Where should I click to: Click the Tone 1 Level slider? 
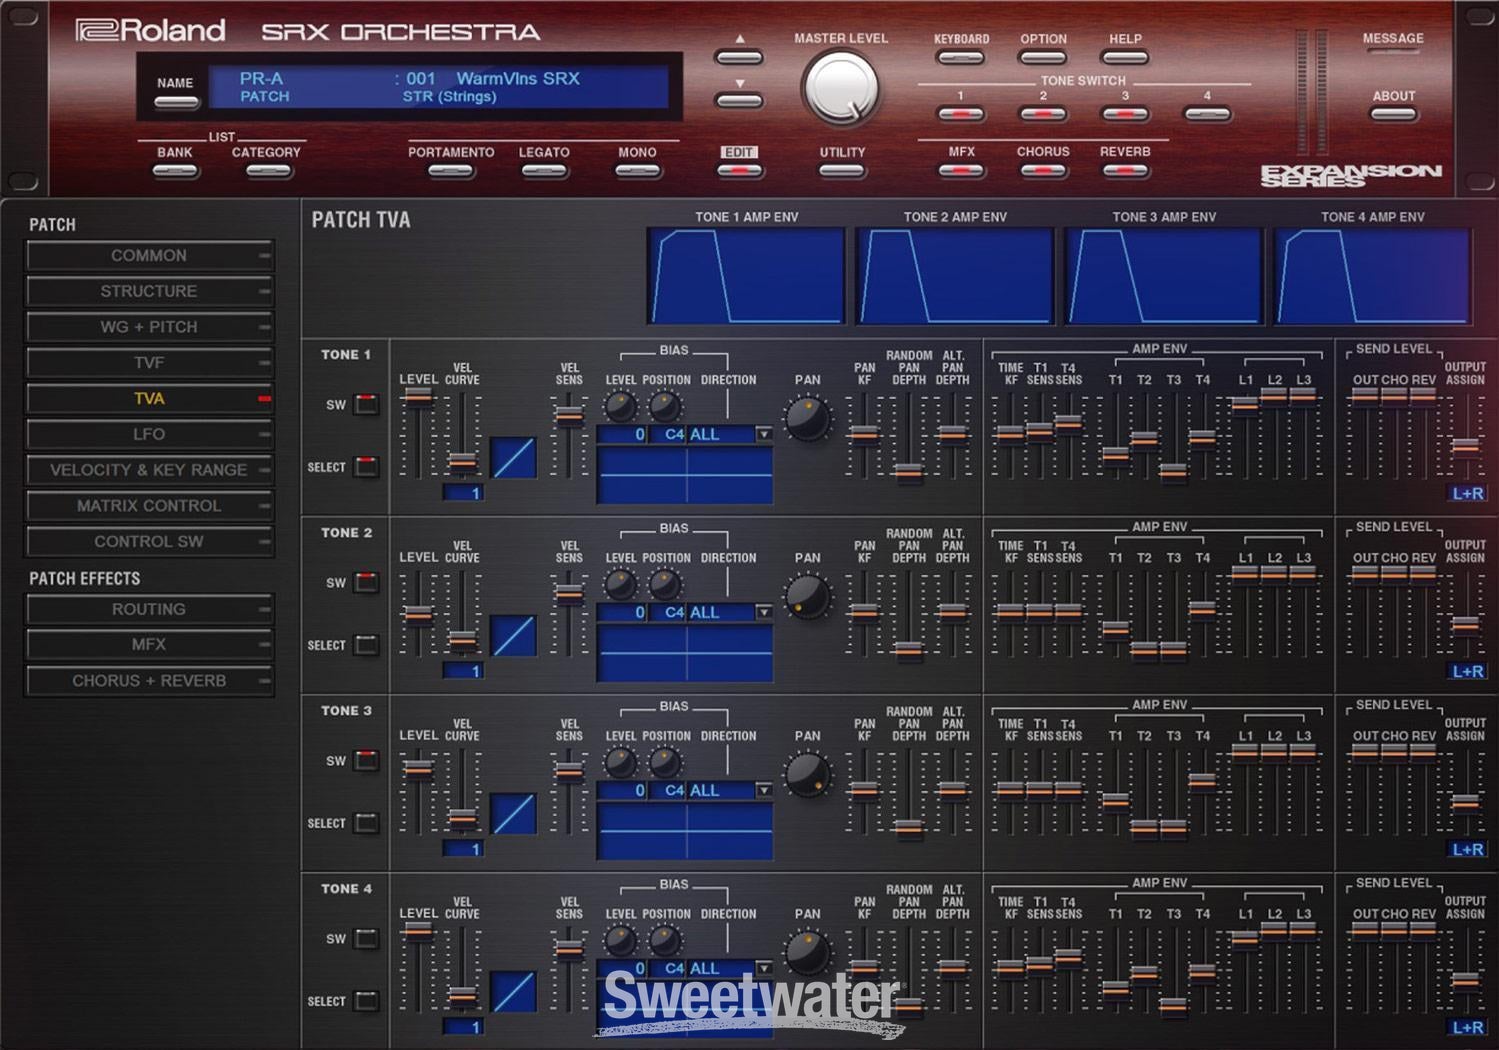point(418,397)
